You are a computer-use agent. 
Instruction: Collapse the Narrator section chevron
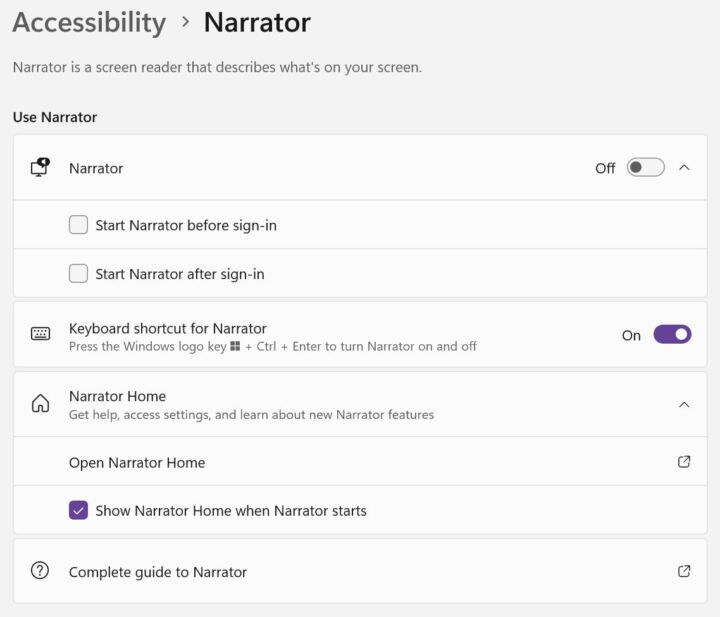point(684,168)
